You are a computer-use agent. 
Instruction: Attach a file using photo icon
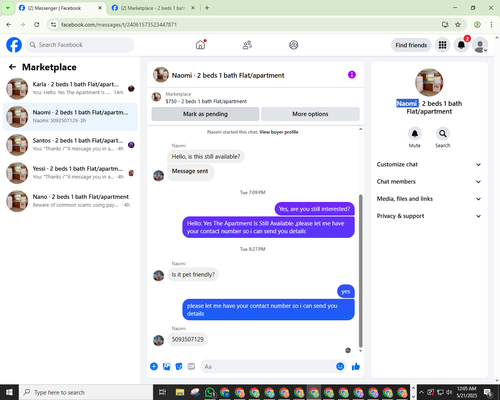click(x=166, y=367)
